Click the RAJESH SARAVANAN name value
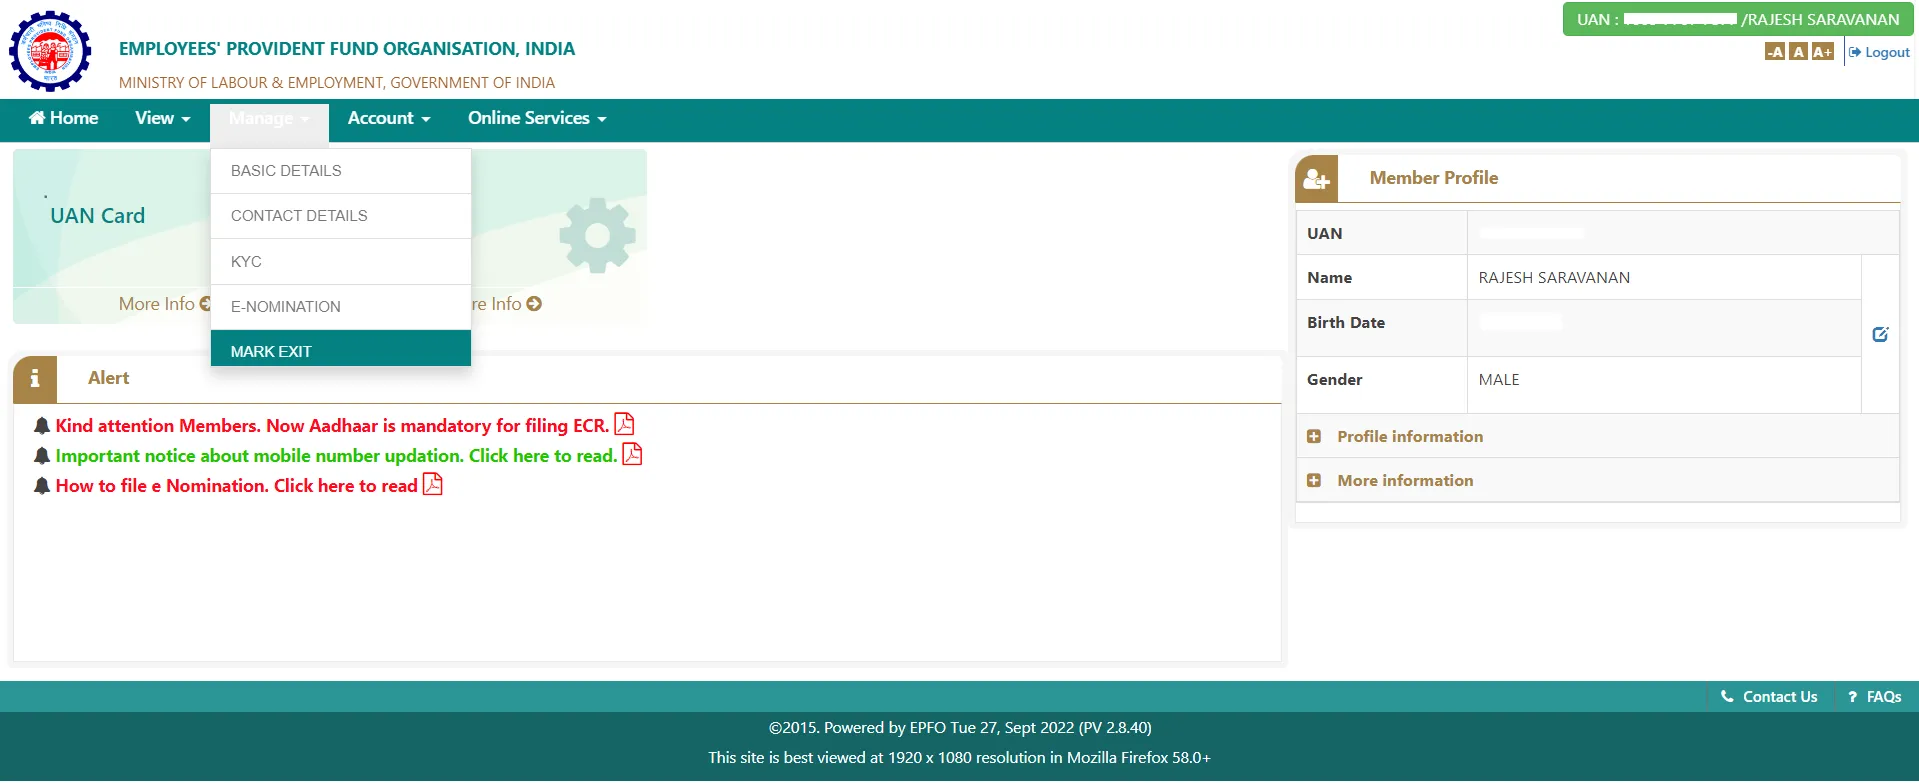This screenshot has width=1919, height=783. (x=1554, y=278)
